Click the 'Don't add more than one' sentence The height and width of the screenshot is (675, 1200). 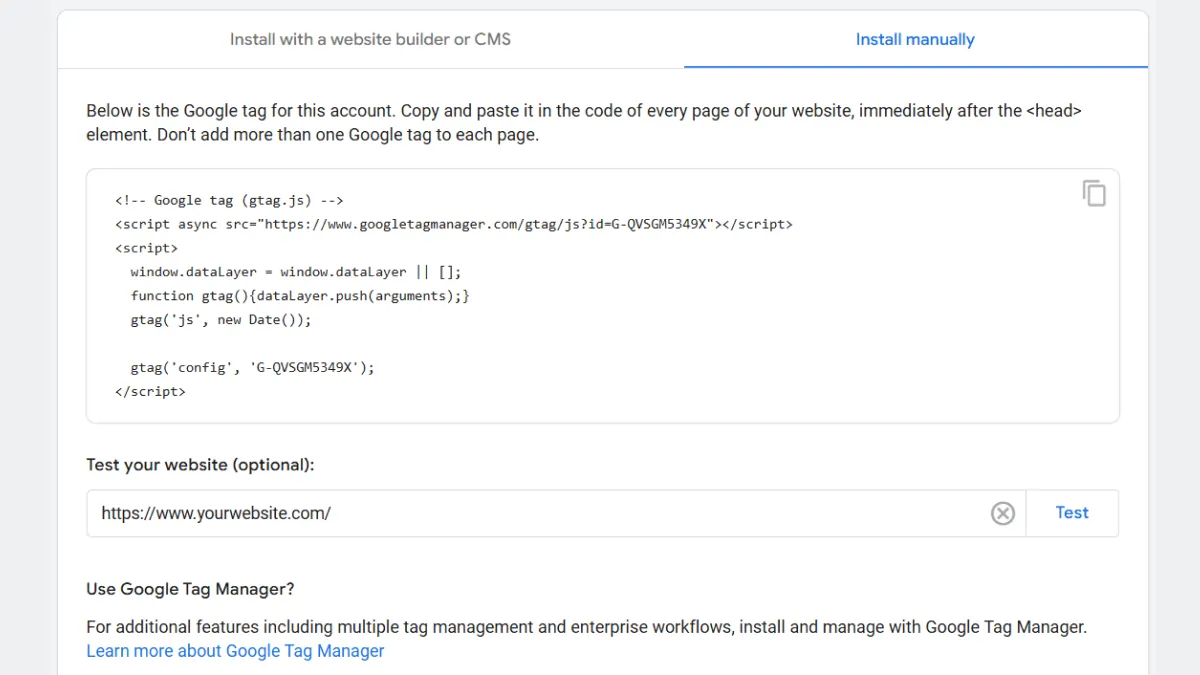click(348, 134)
